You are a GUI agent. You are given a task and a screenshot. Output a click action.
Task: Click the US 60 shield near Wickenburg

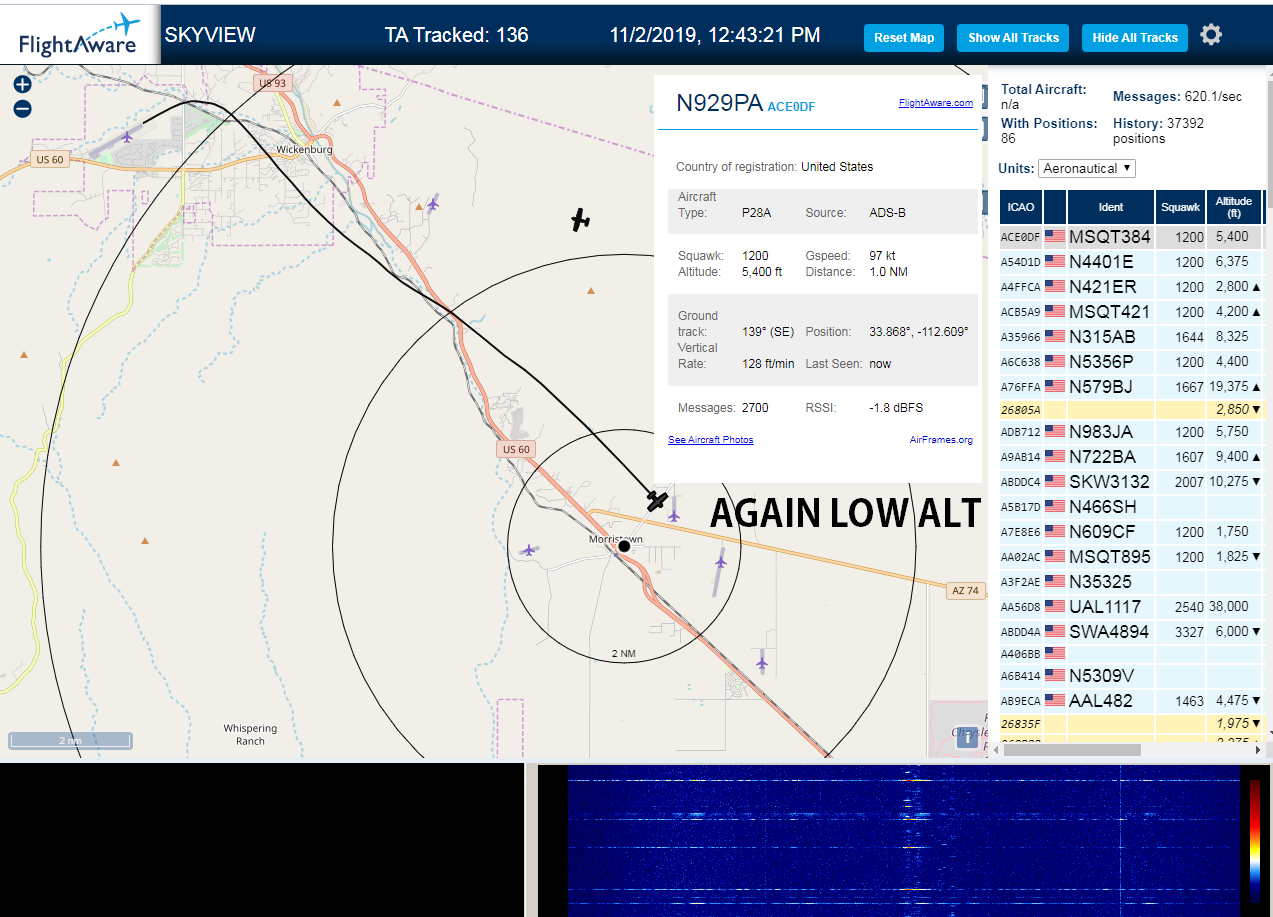coord(49,160)
